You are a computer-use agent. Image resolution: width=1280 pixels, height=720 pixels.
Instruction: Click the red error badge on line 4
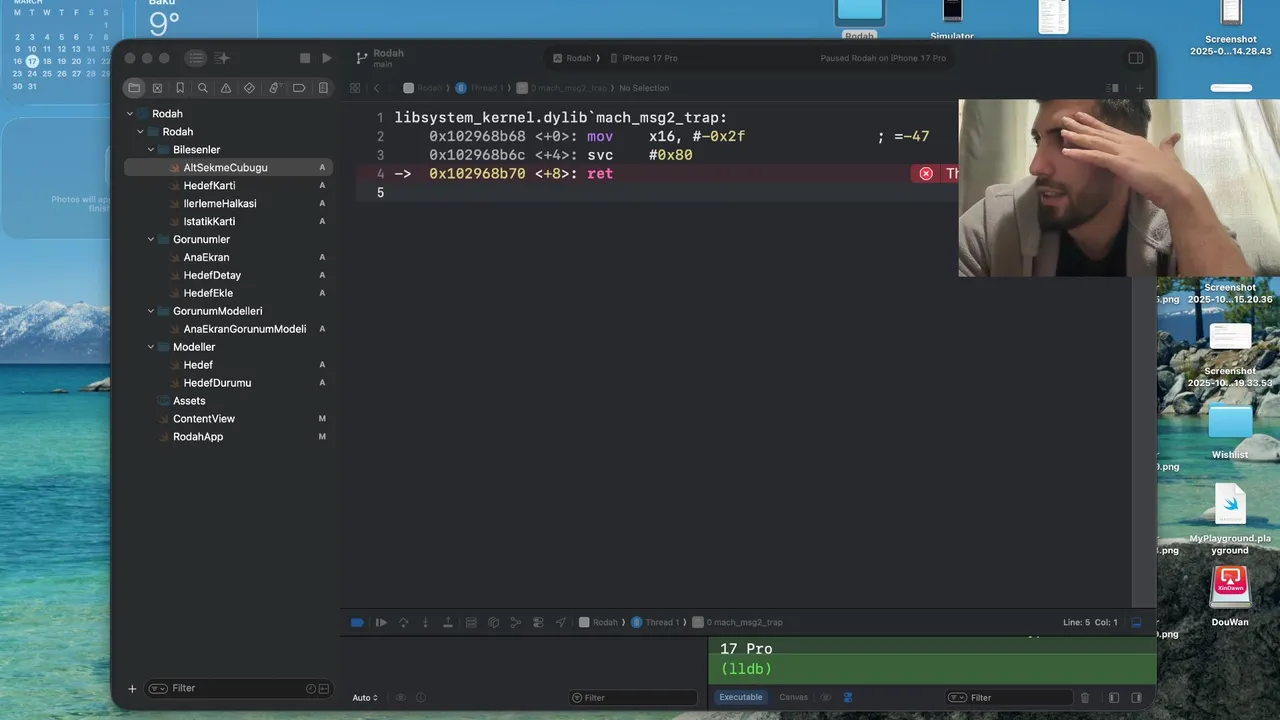(x=926, y=174)
